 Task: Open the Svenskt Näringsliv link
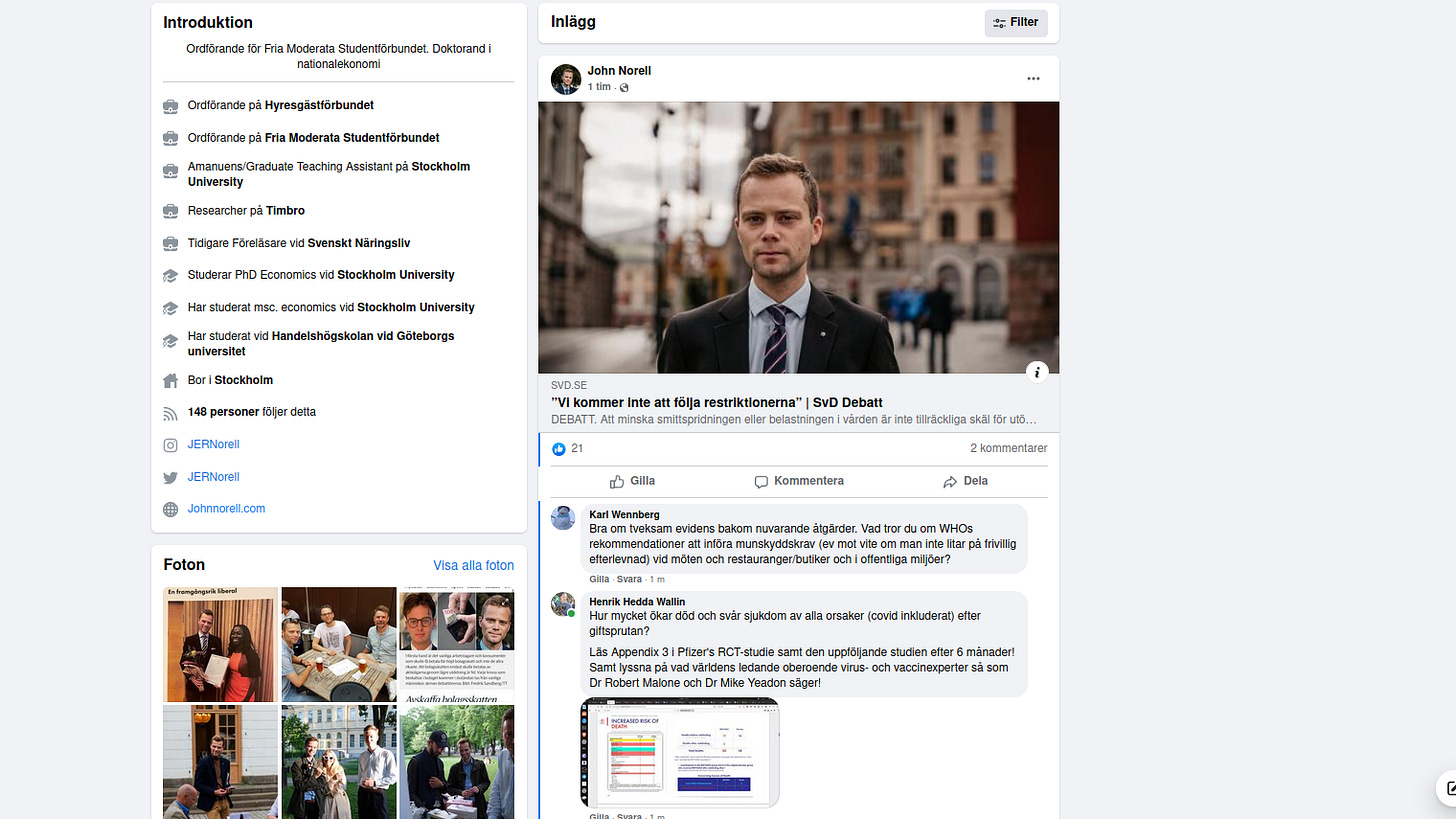click(x=359, y=243)
